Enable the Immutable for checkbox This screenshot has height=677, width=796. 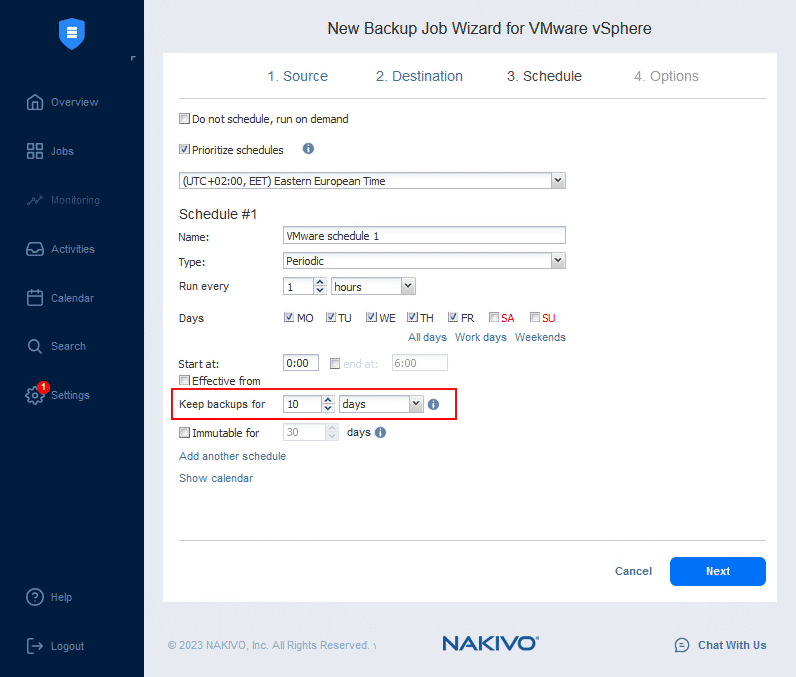point(184,432)
